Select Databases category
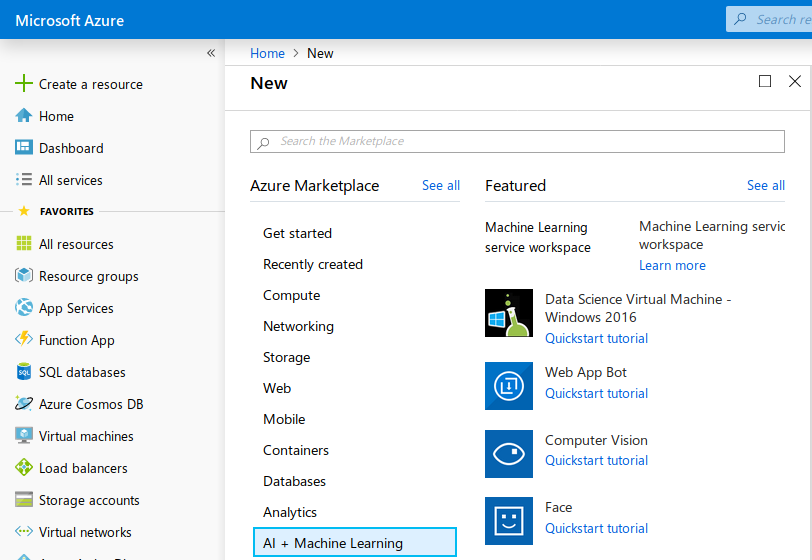The width and height of the screenshot is (812, 560). [294, 481]
